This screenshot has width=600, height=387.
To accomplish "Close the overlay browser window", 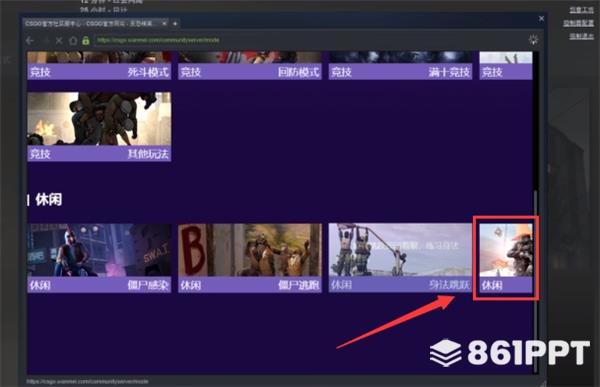I will pos(541,18).
